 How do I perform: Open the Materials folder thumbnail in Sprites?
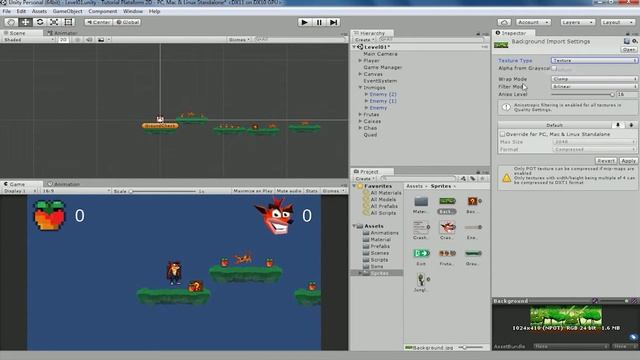pos(421,201)
